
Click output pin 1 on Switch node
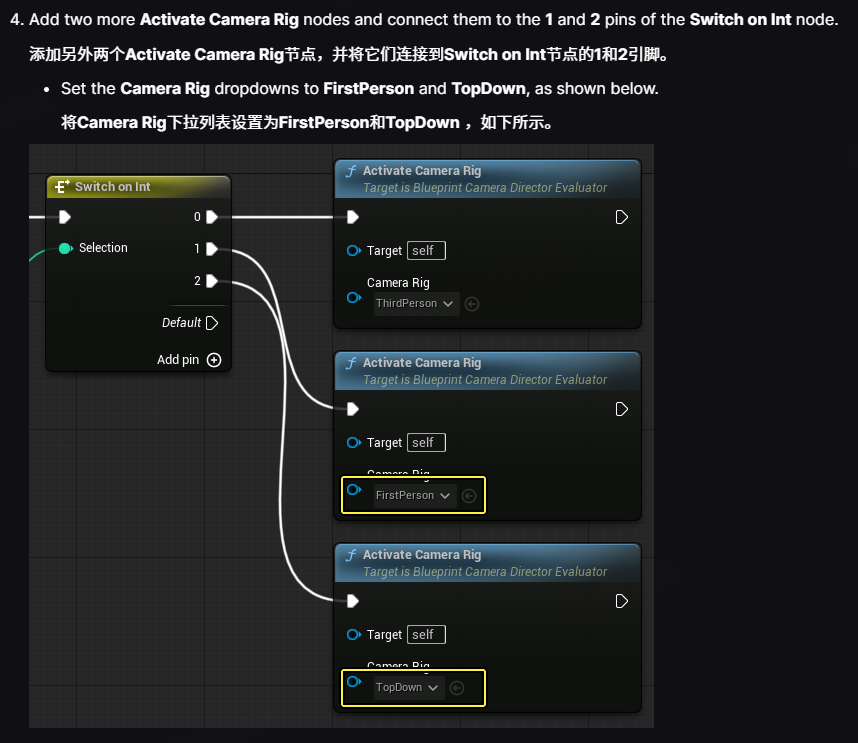pyautogui.click(x=212, y=249)
